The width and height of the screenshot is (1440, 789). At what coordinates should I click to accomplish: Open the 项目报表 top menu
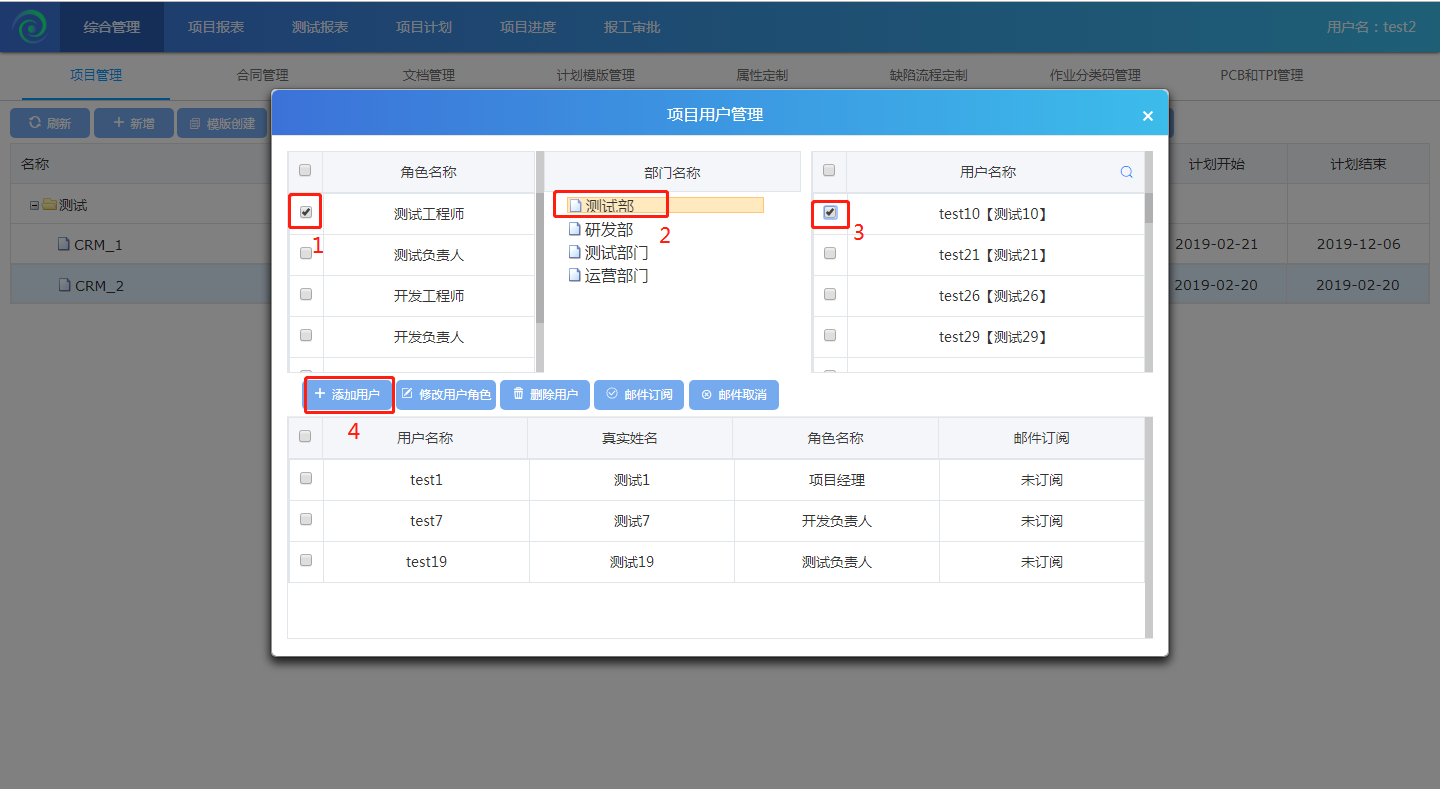point(216,27)
